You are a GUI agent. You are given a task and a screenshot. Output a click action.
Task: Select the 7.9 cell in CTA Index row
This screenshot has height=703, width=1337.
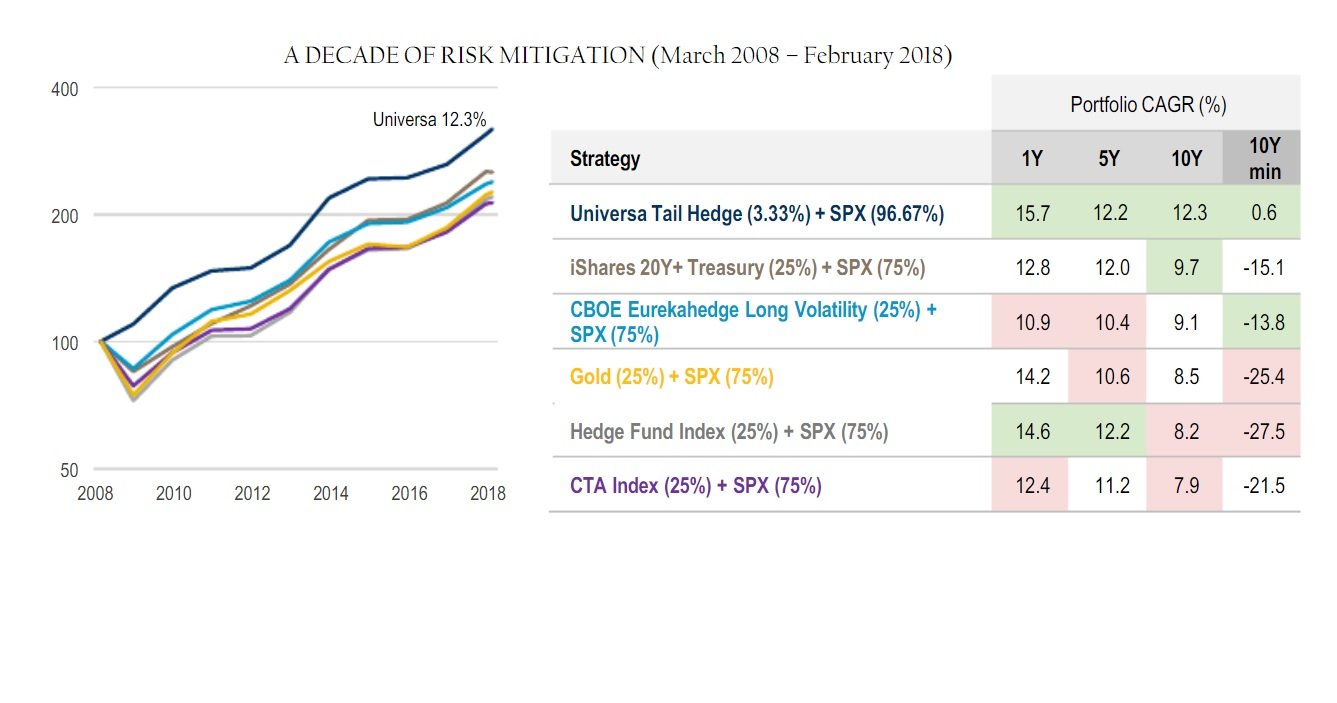pos(1185,486)
